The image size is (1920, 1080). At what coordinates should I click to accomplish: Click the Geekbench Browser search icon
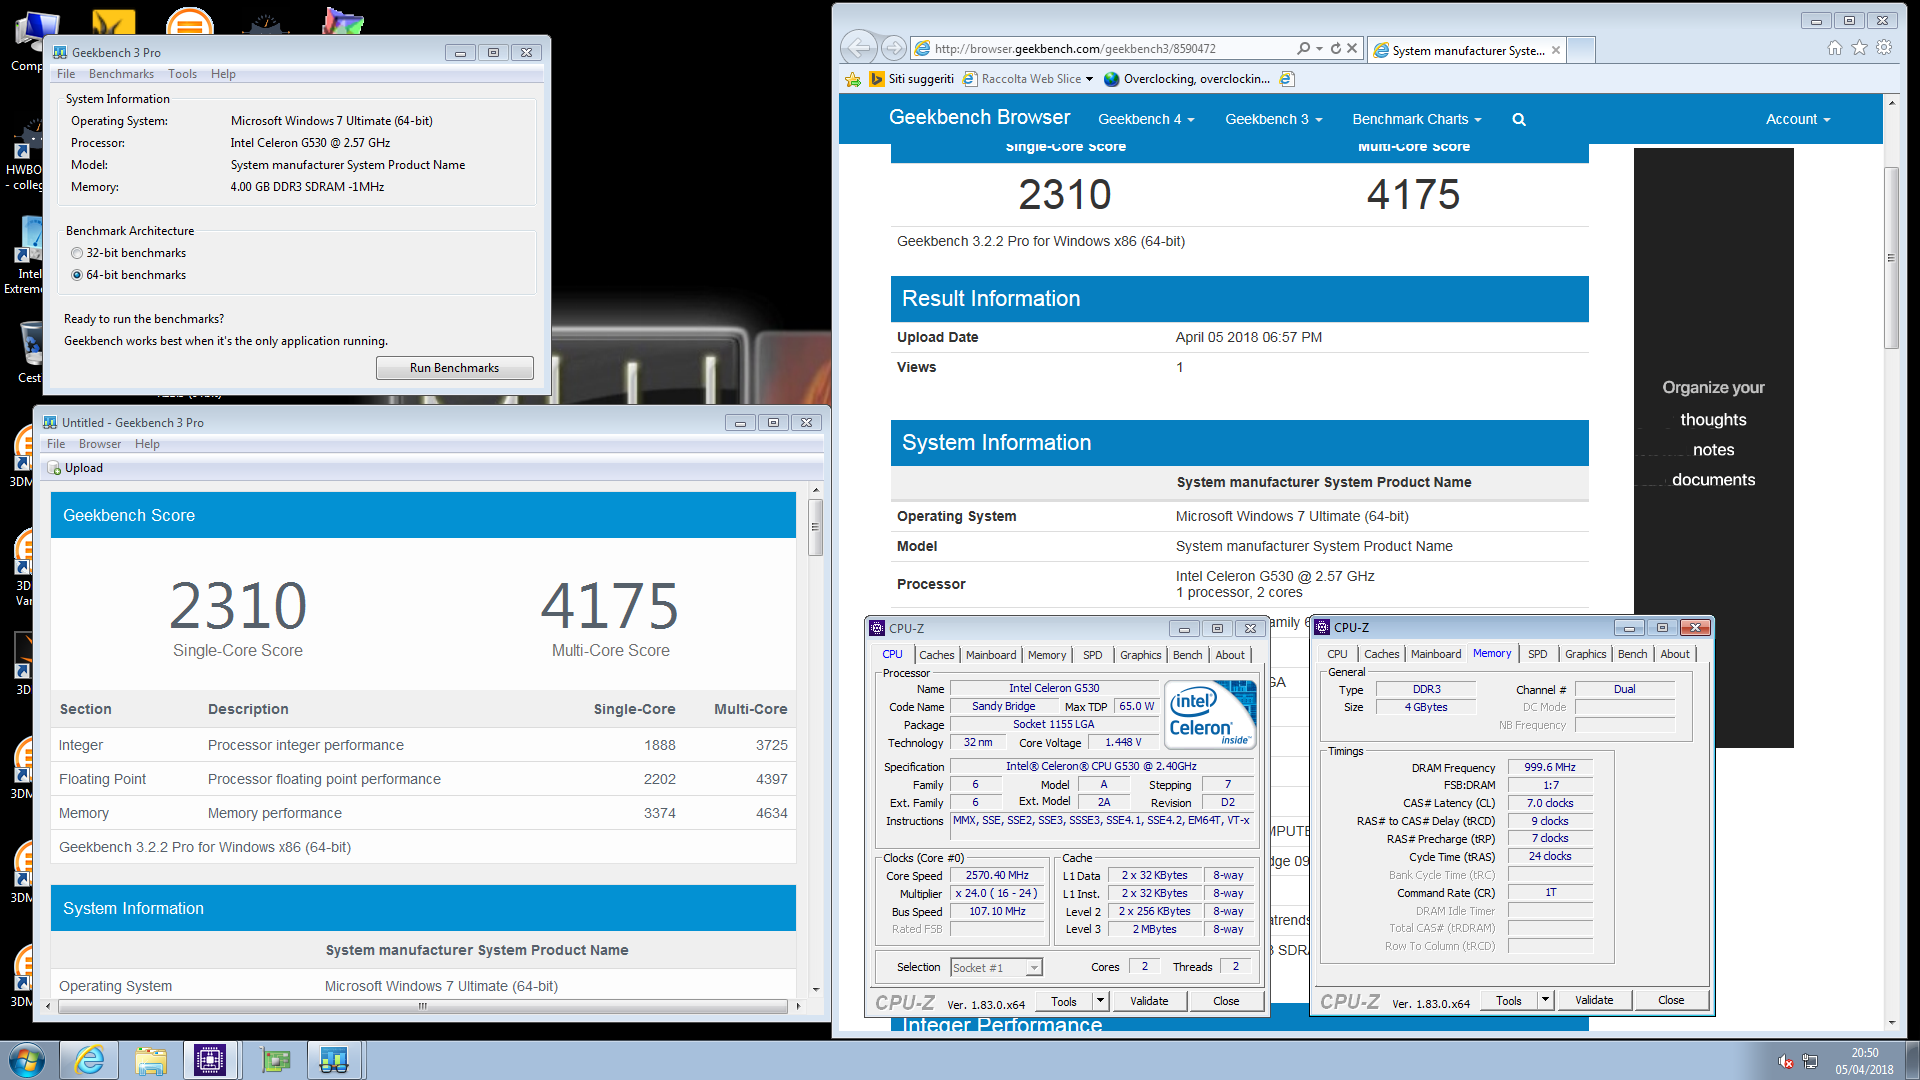pos(1519,120)
